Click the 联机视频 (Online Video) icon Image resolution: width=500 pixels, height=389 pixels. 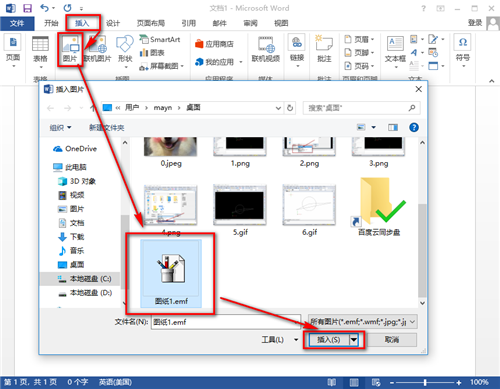click(266, 49)
